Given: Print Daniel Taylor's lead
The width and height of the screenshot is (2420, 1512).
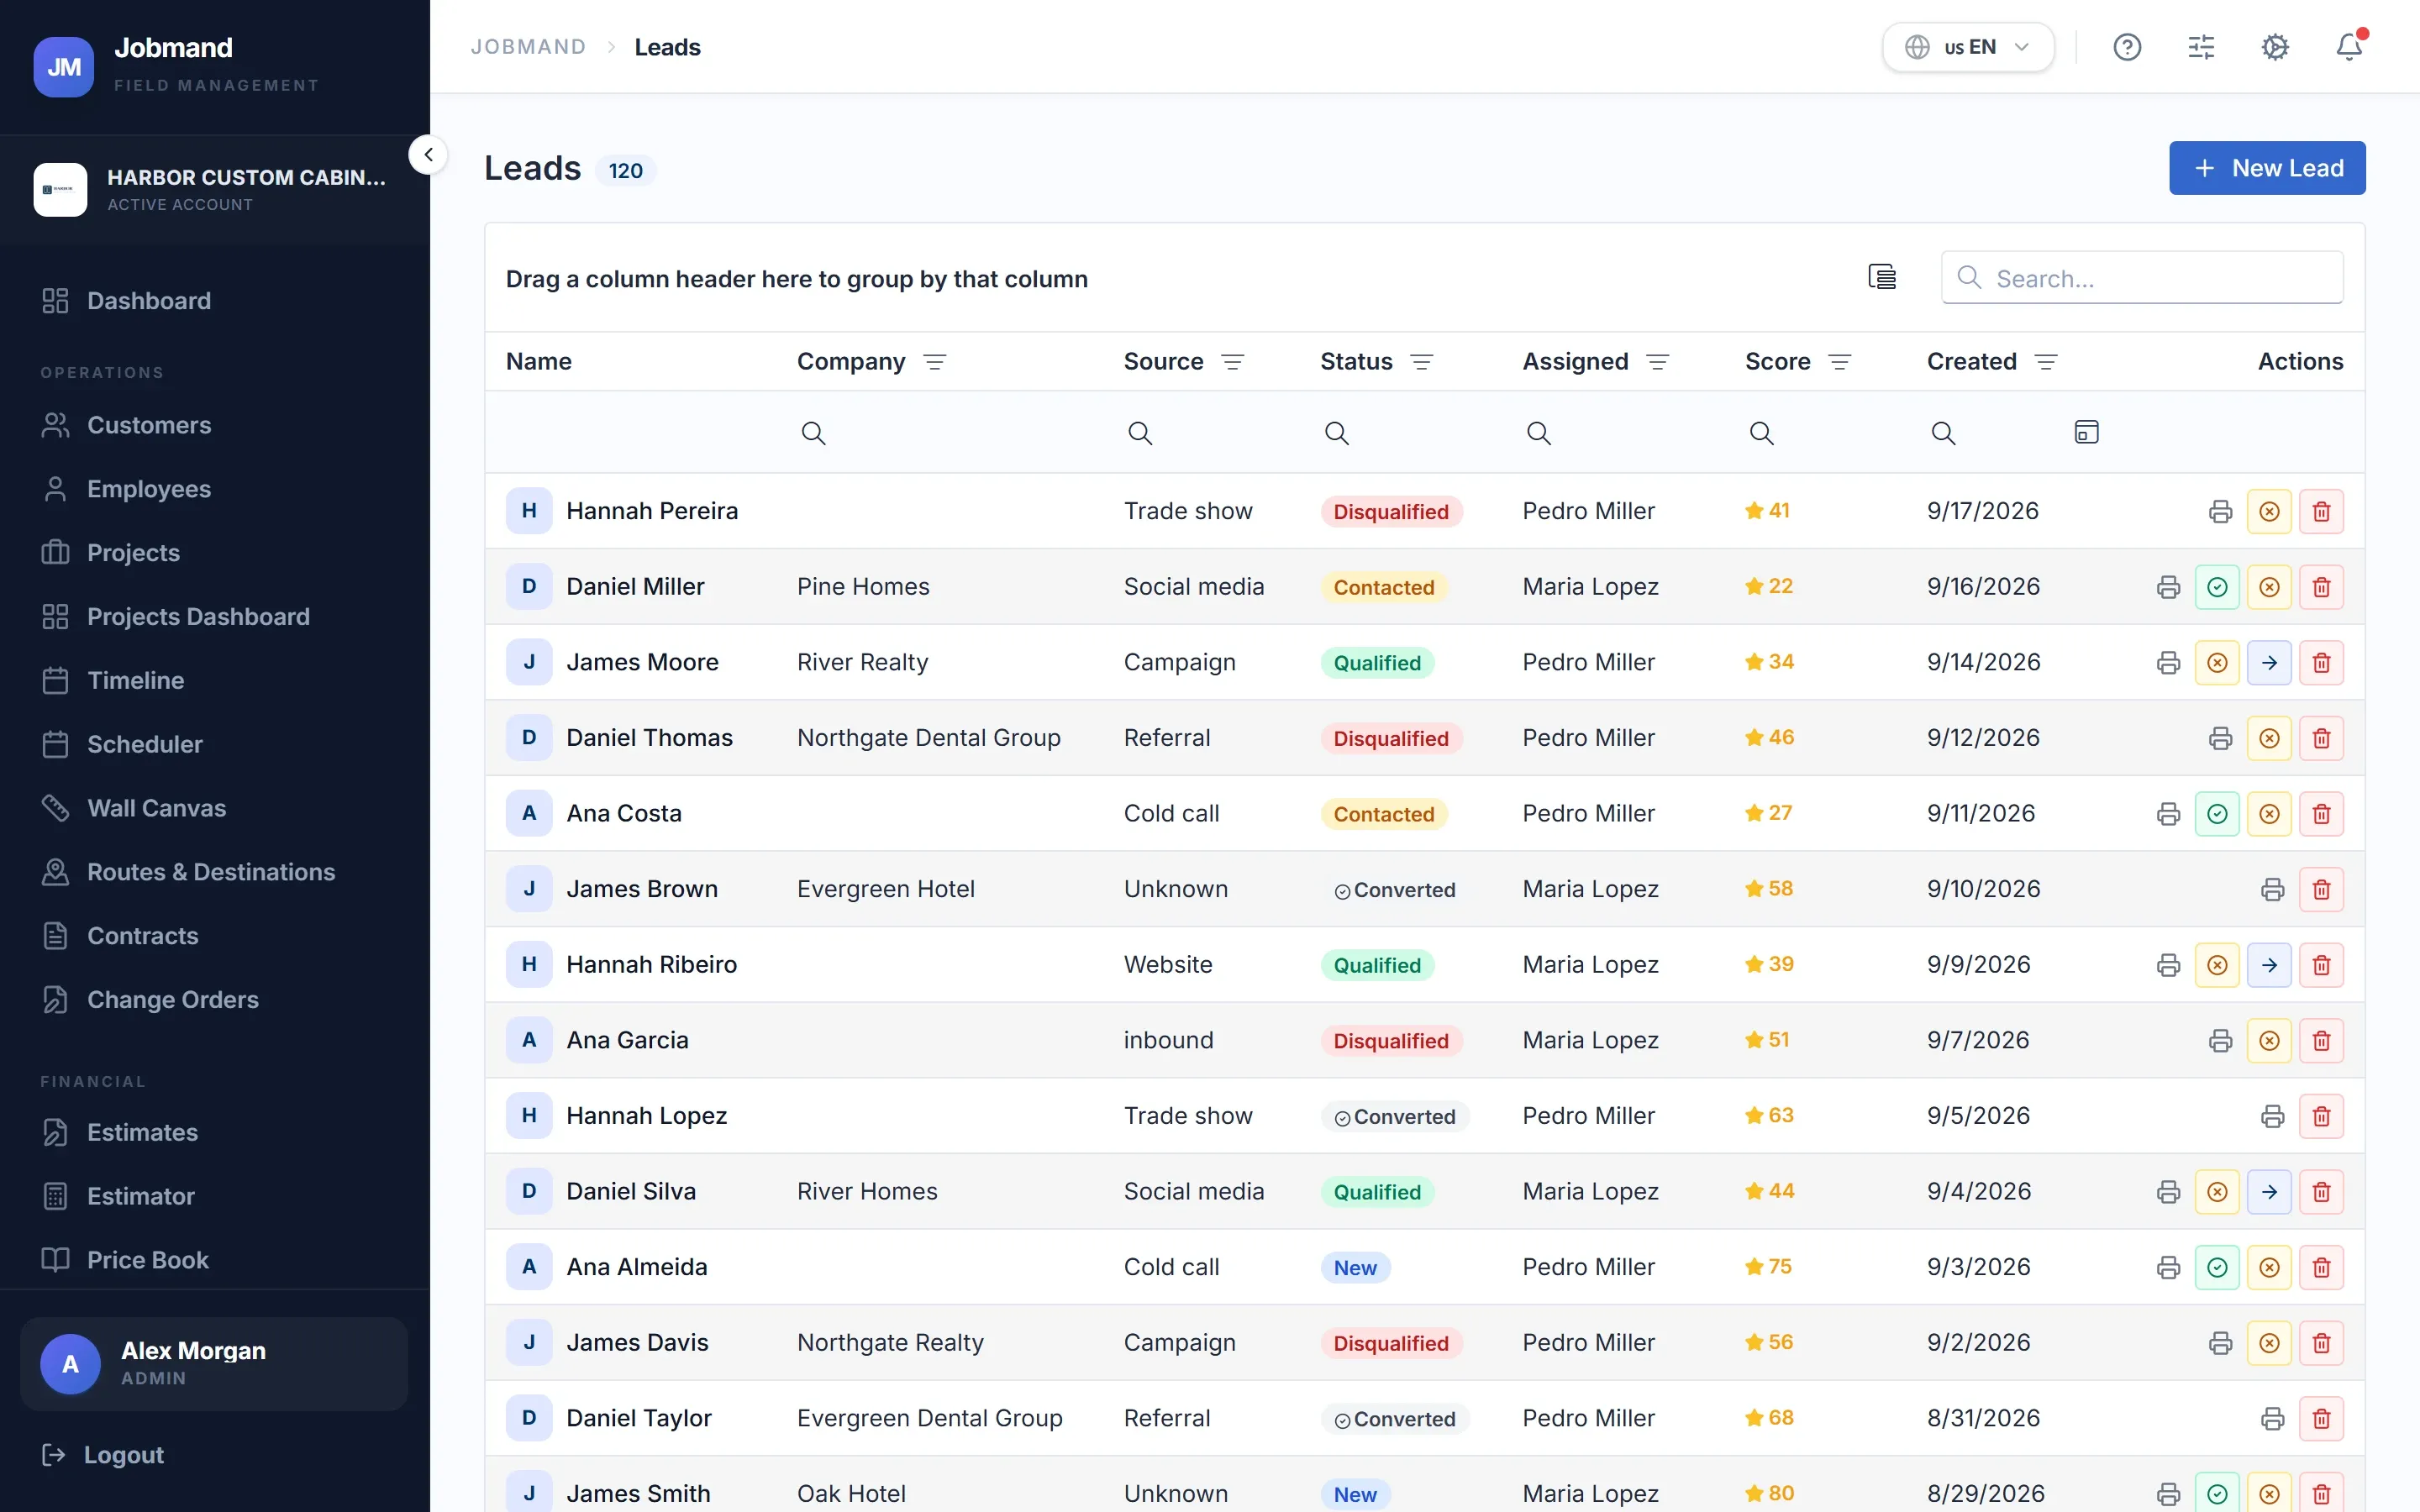Looking at the screenshot, I should pos(2272,1418).
